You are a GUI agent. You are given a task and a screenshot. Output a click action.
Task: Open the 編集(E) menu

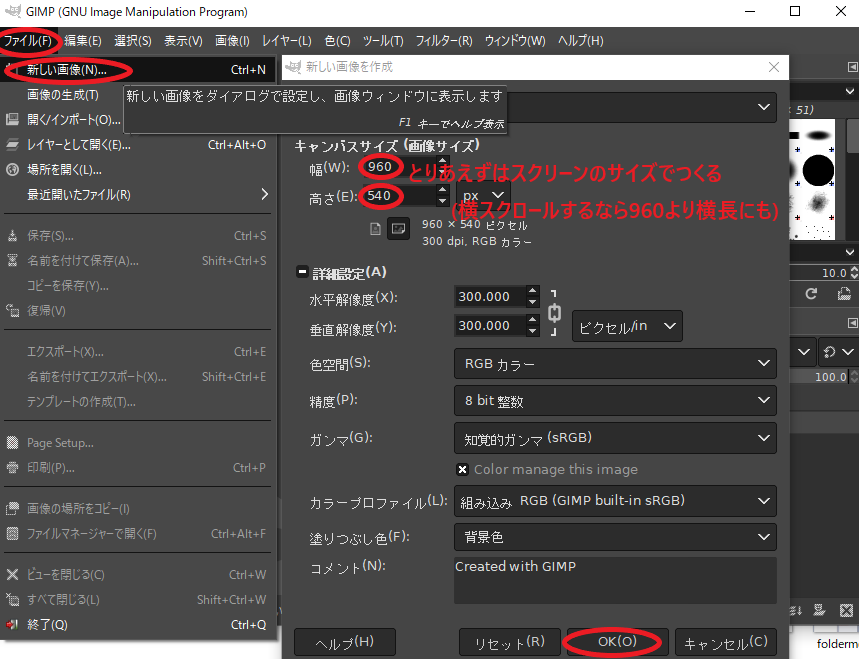pos(83,41)
